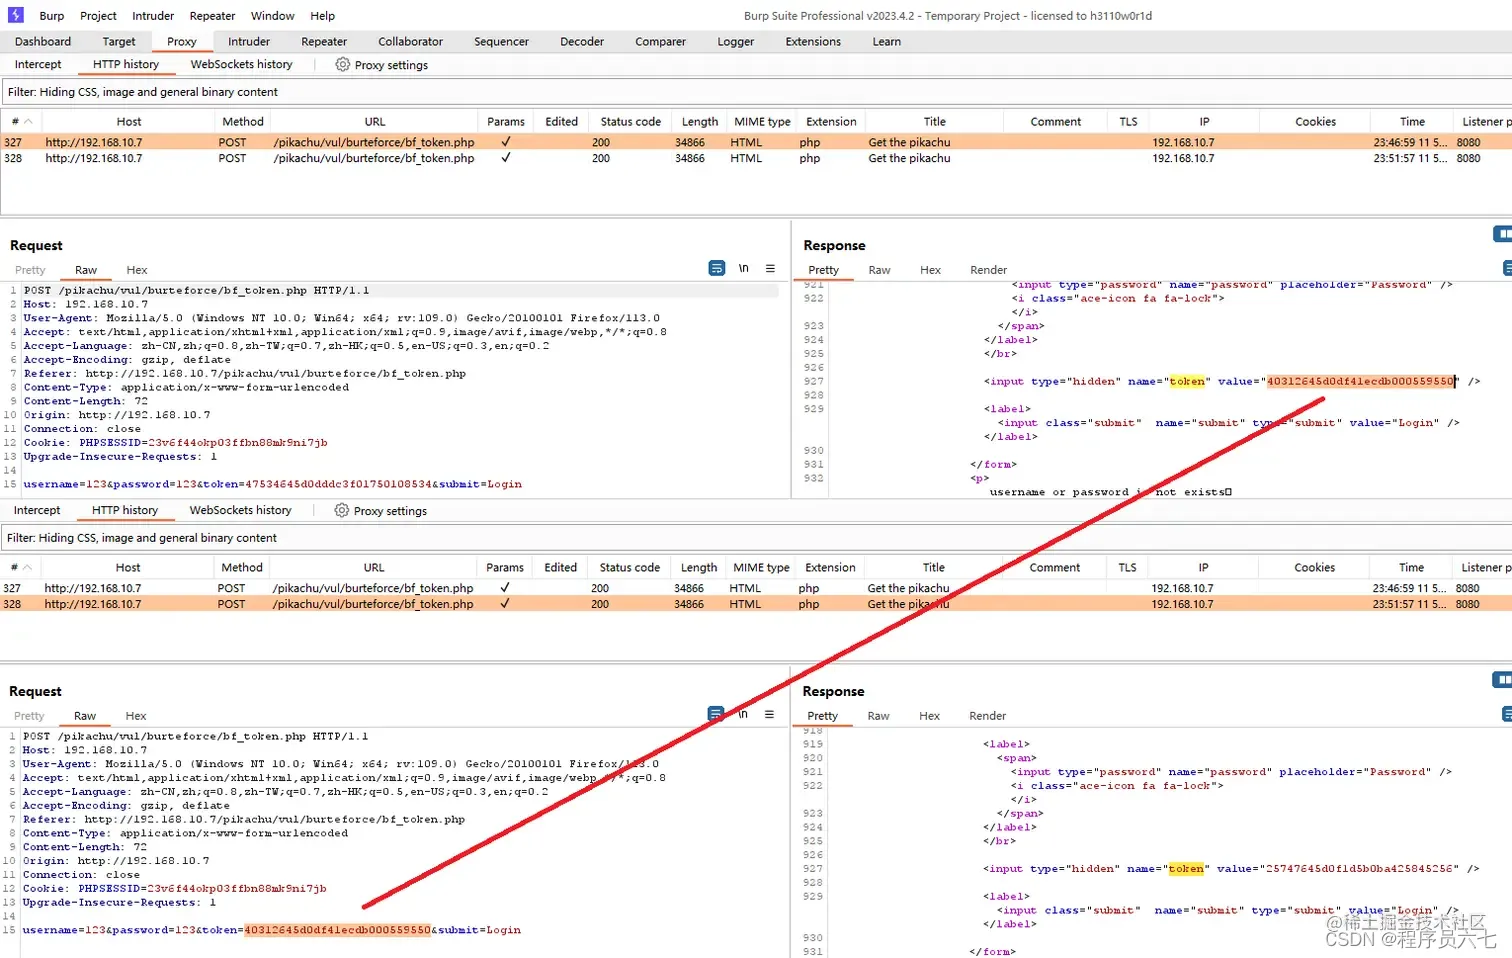The image size is (1512, 958).
Task: Select WebSockets history in the upper capture
Action: click(241, 64)
